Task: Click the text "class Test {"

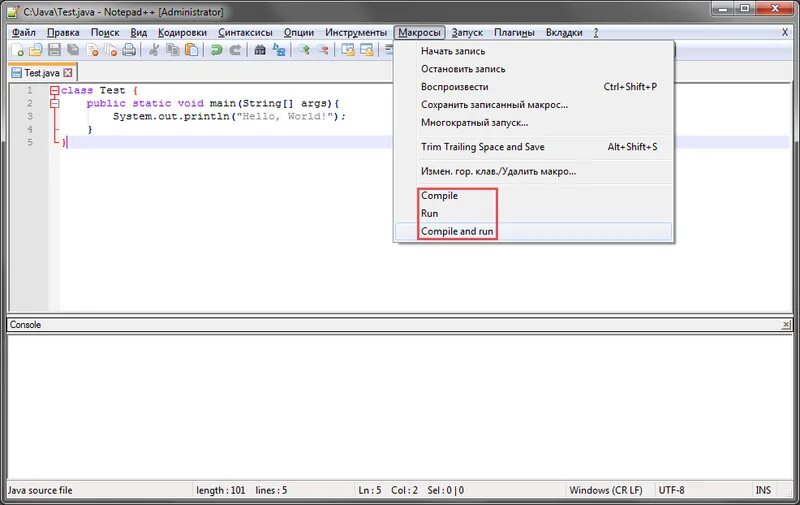Action: 99,91
